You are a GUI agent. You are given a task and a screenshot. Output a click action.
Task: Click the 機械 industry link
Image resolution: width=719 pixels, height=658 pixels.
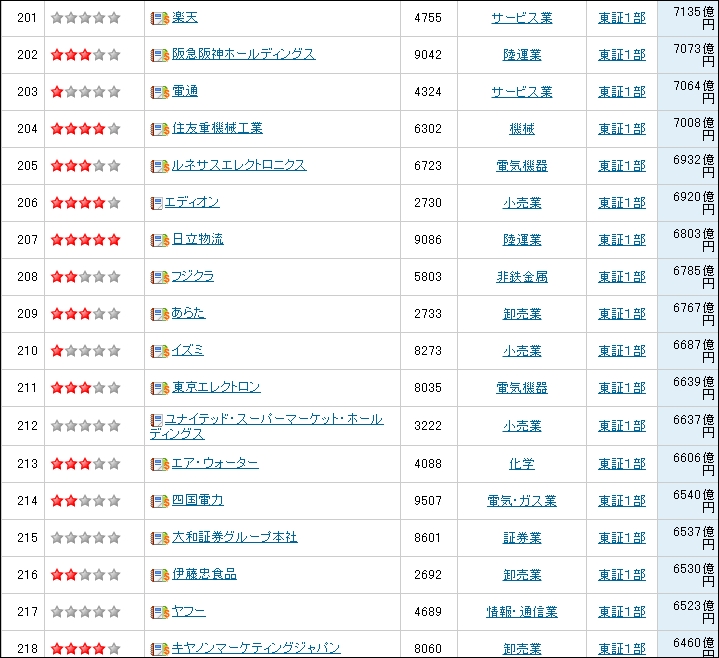[522, 129]
